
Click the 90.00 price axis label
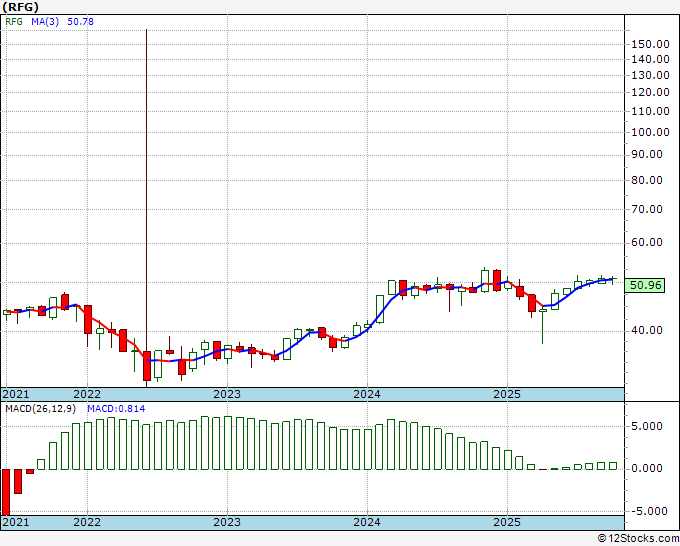647,154
